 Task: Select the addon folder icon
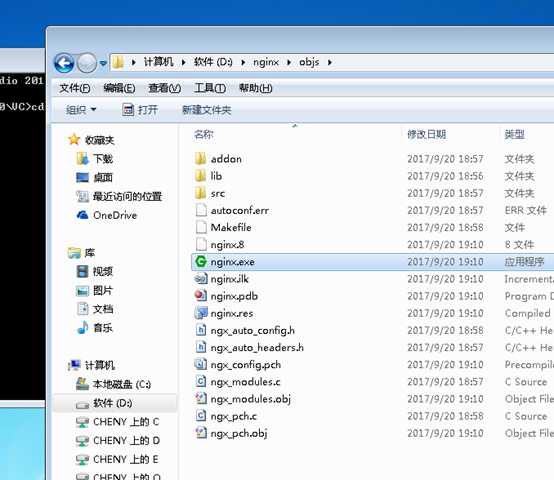pyautogui.click(x=201, y=158)
